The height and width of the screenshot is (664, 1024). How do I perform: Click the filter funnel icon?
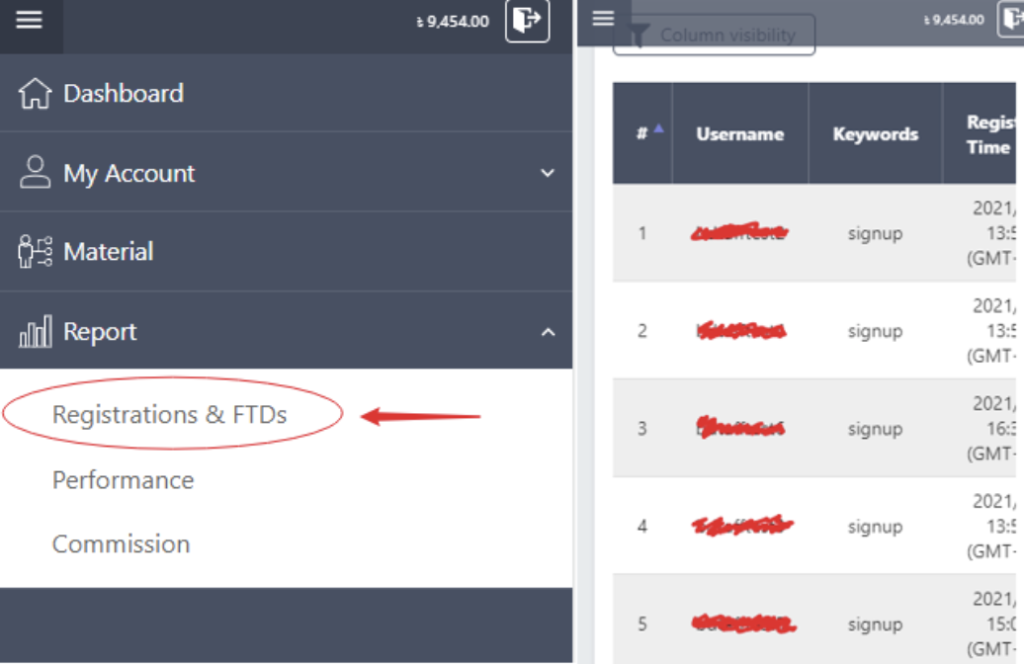(638, 35)
